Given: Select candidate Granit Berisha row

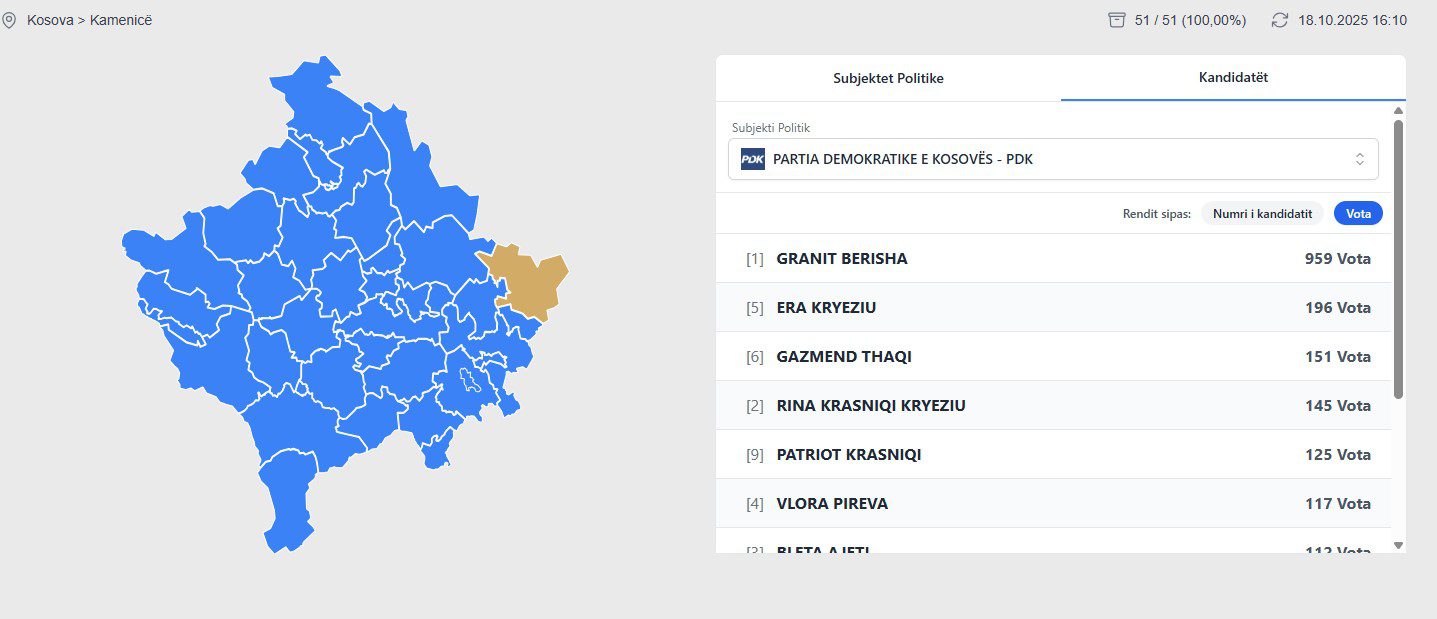Looking at the screenshot, I should pyautogui.click(x=1053, y=259).
